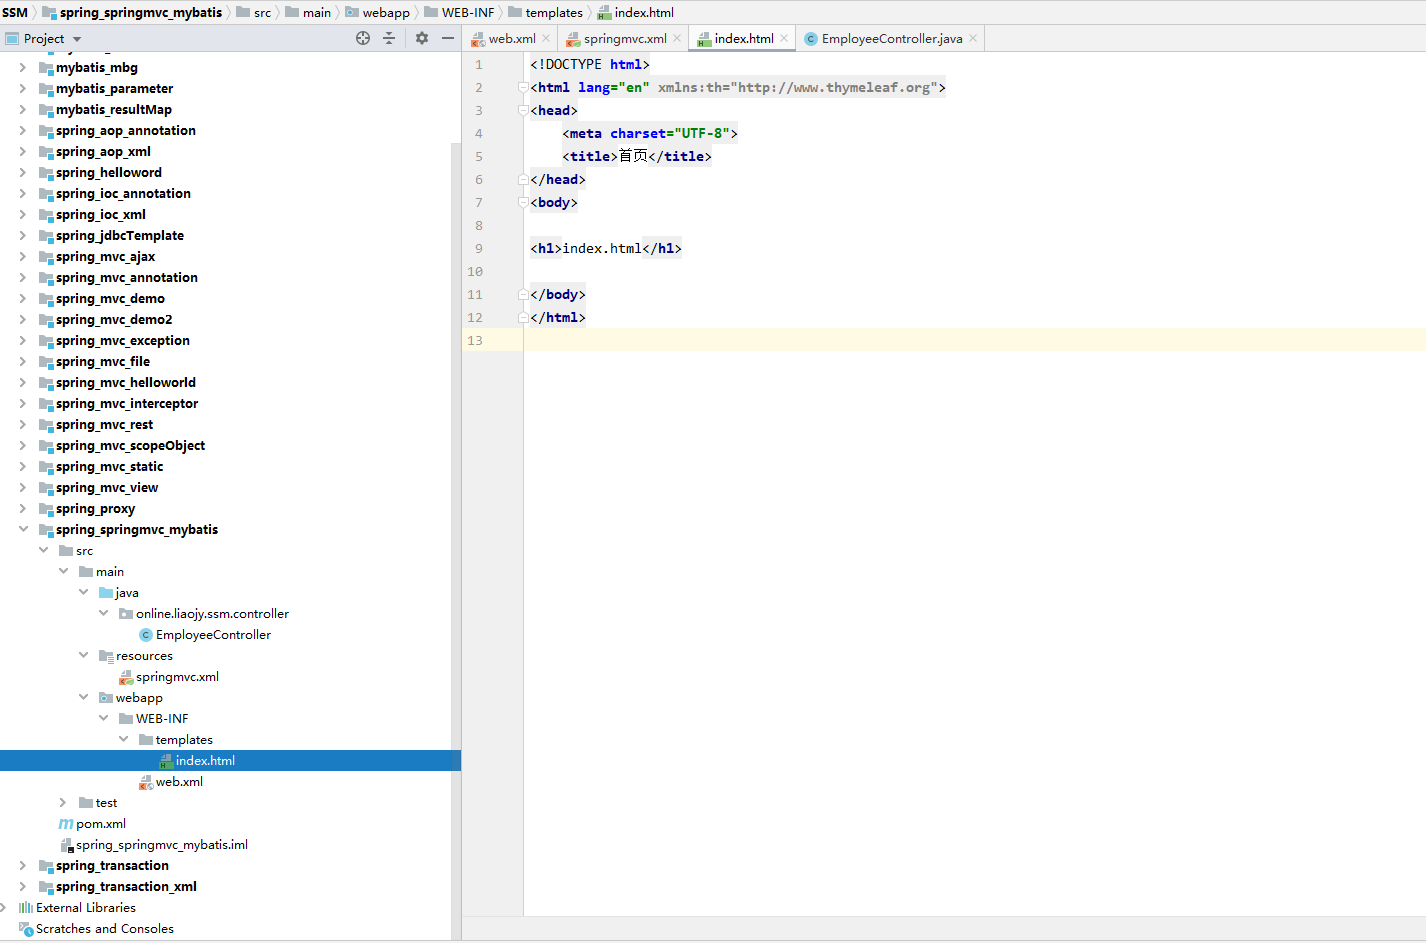Image resolution: width=1426 pixels, height=943 pixels.
Task: Expand the spring_transaction module
Action: tap(23, 865)
